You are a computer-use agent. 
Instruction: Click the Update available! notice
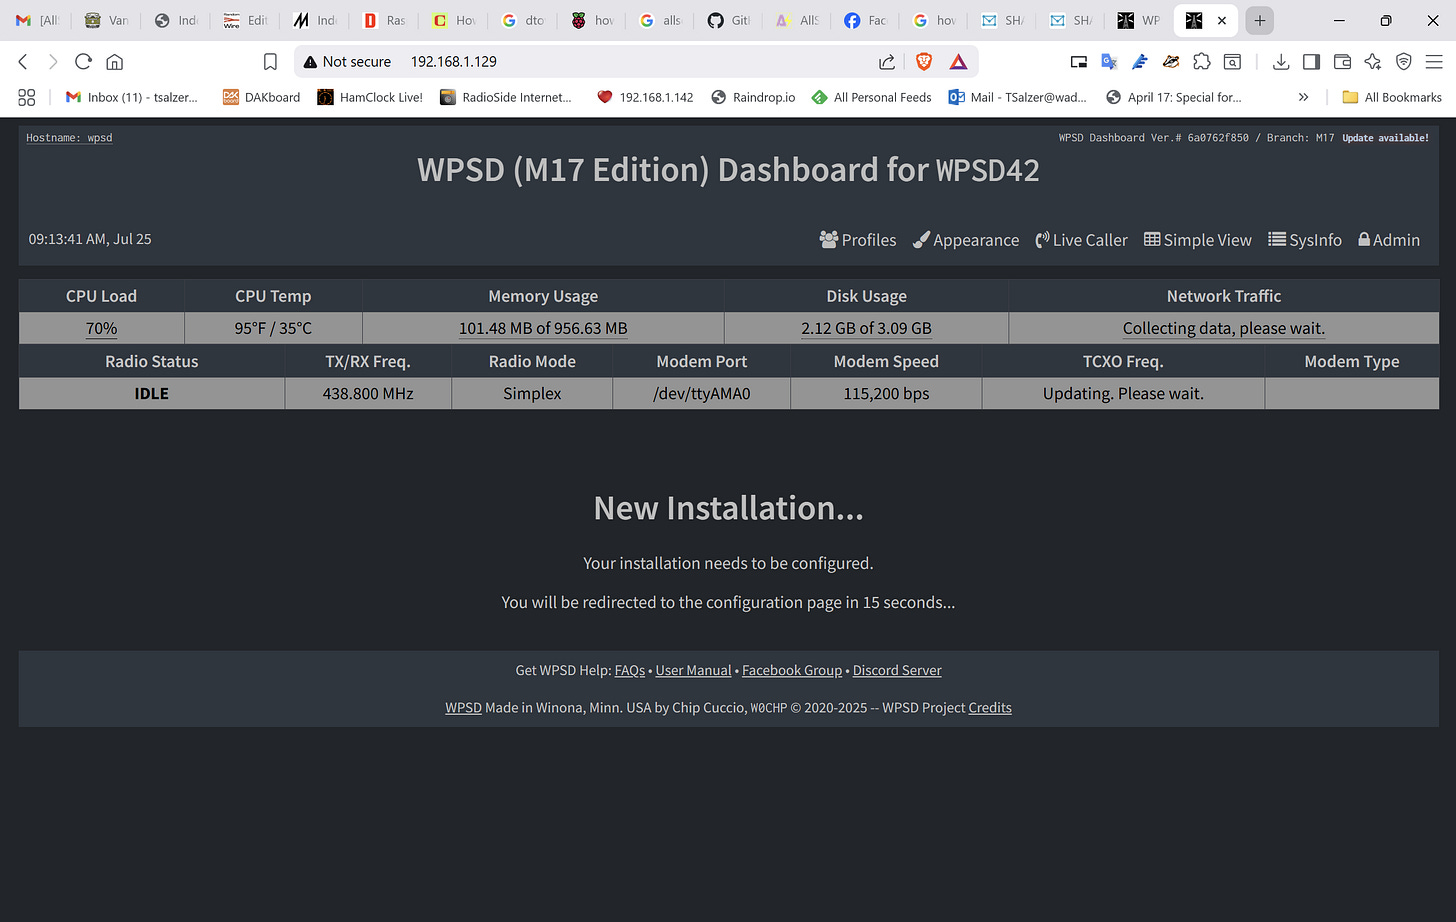click(x=1385, y=138)
